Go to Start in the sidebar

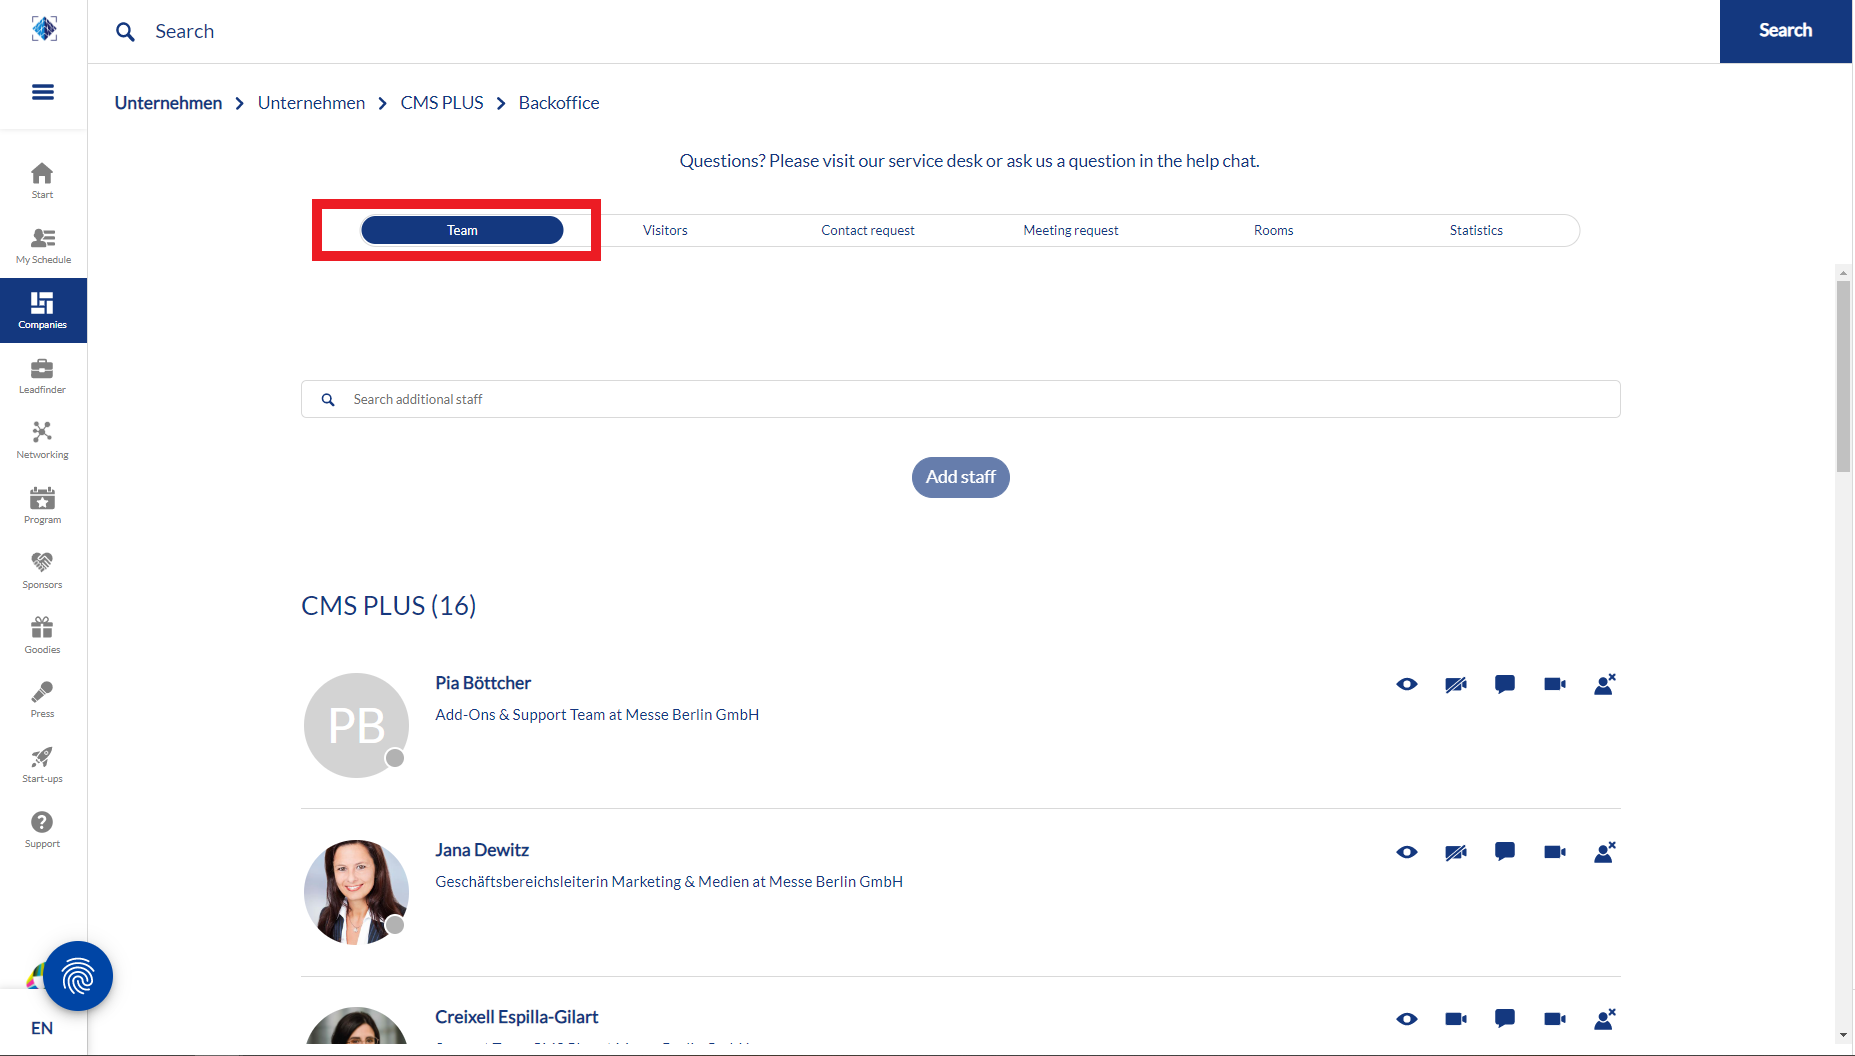tap(42, 181)
